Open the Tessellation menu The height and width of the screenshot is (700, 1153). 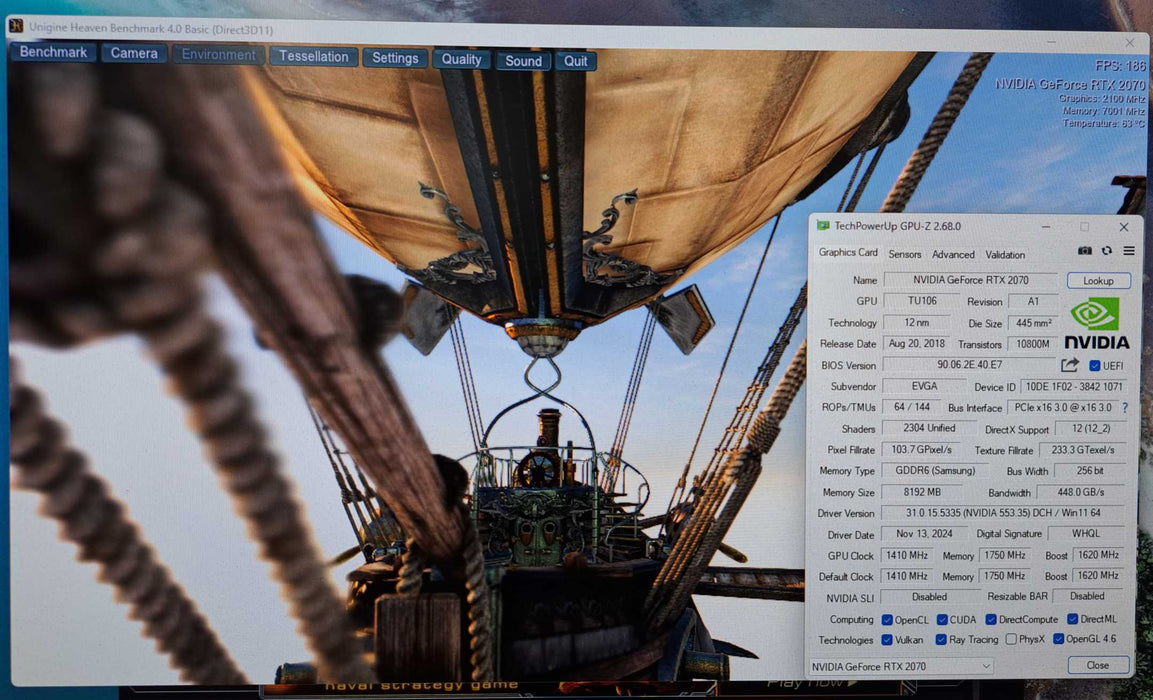coord(313,57)
